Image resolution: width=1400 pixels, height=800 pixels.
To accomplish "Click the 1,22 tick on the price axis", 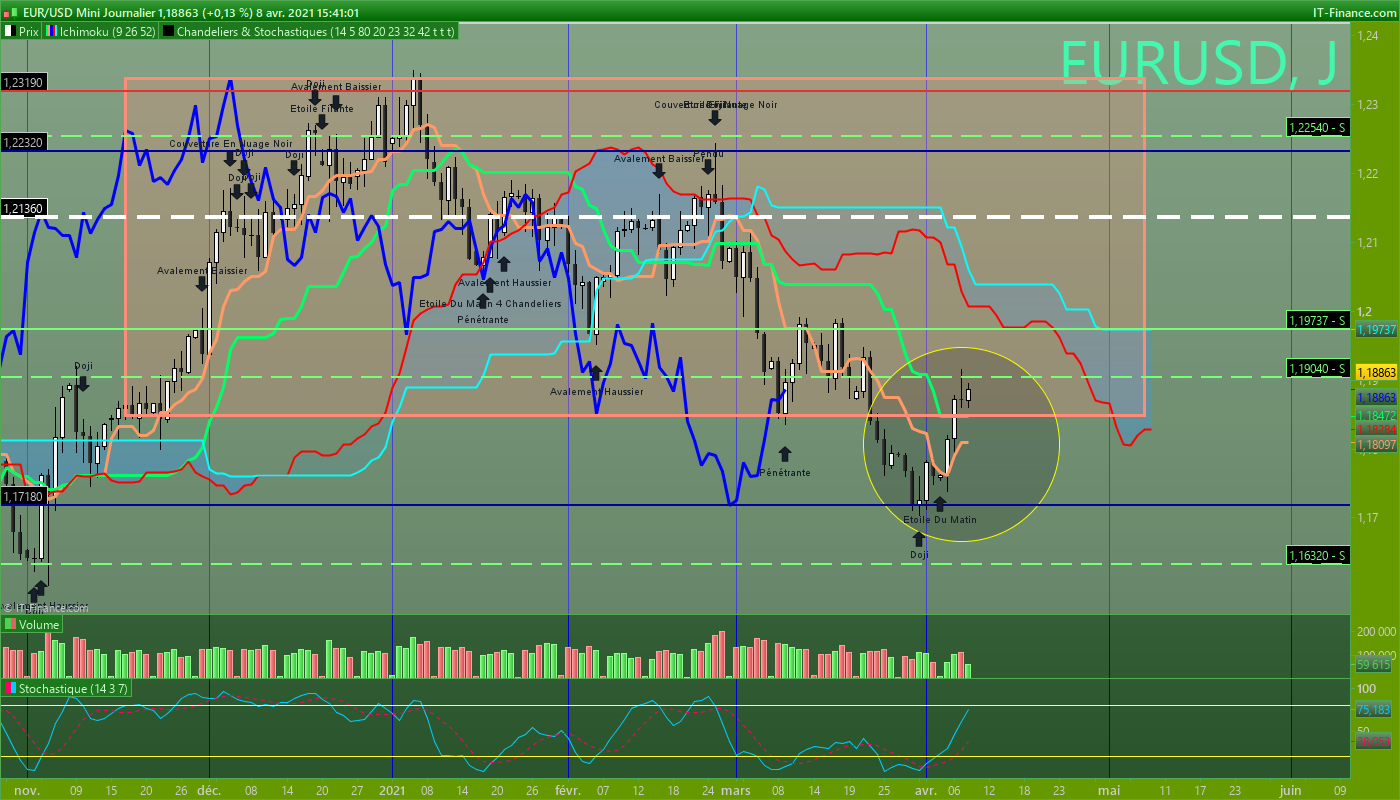I will 1366,173.
